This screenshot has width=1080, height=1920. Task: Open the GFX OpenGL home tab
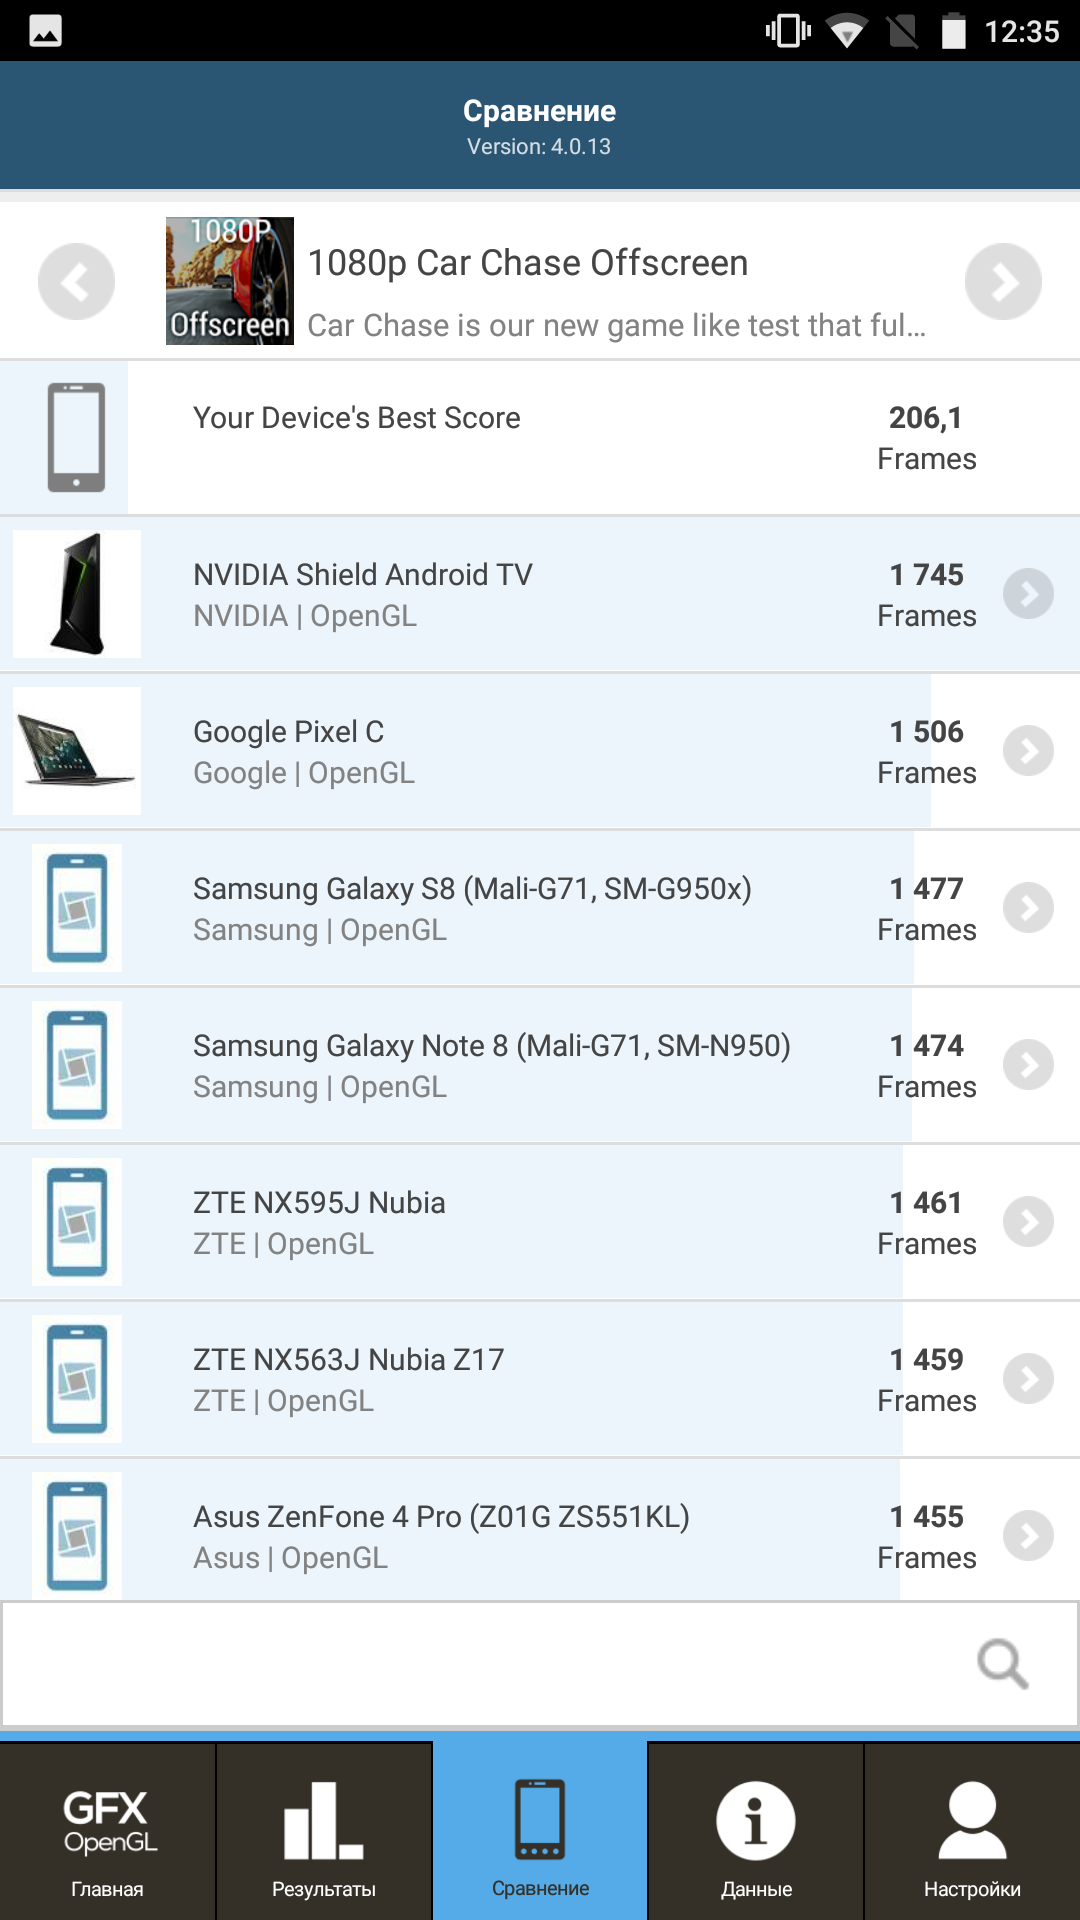coord(107,1831)
